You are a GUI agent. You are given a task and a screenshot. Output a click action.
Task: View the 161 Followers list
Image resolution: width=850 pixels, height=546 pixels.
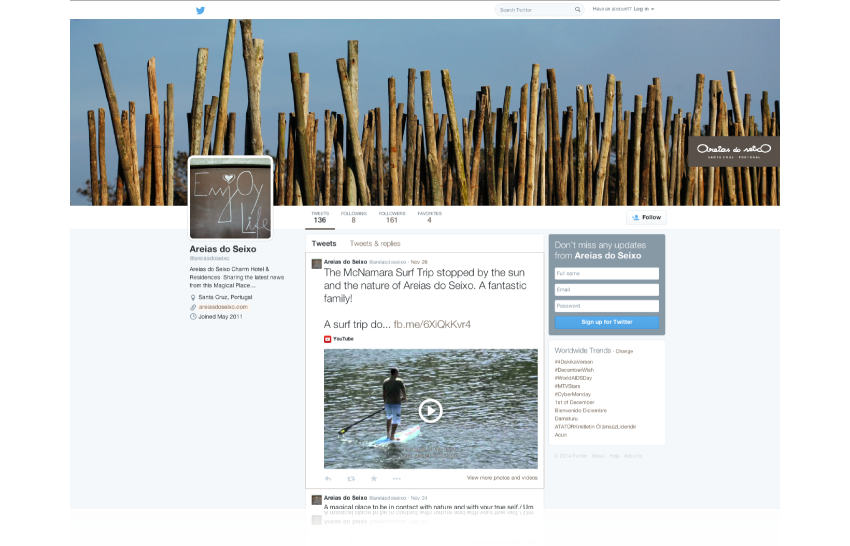pos(392,217)
